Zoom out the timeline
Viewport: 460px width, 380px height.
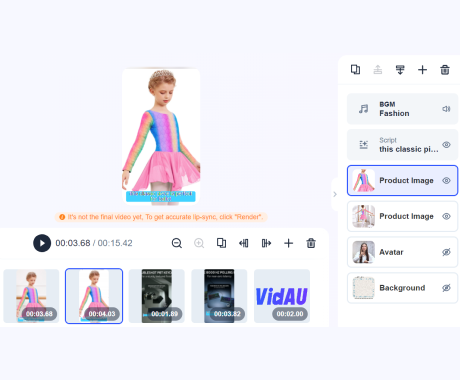(177, 243)
